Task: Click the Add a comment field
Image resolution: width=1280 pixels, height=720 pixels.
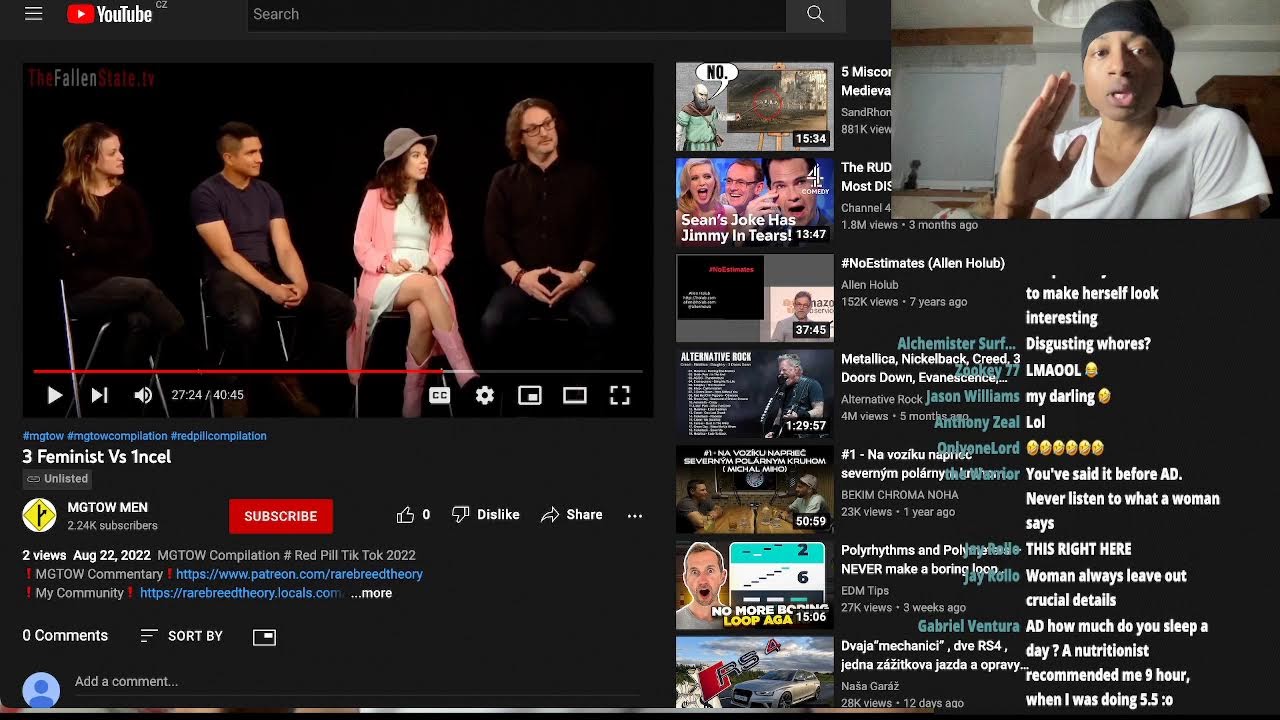Action: tap(357, 682)
